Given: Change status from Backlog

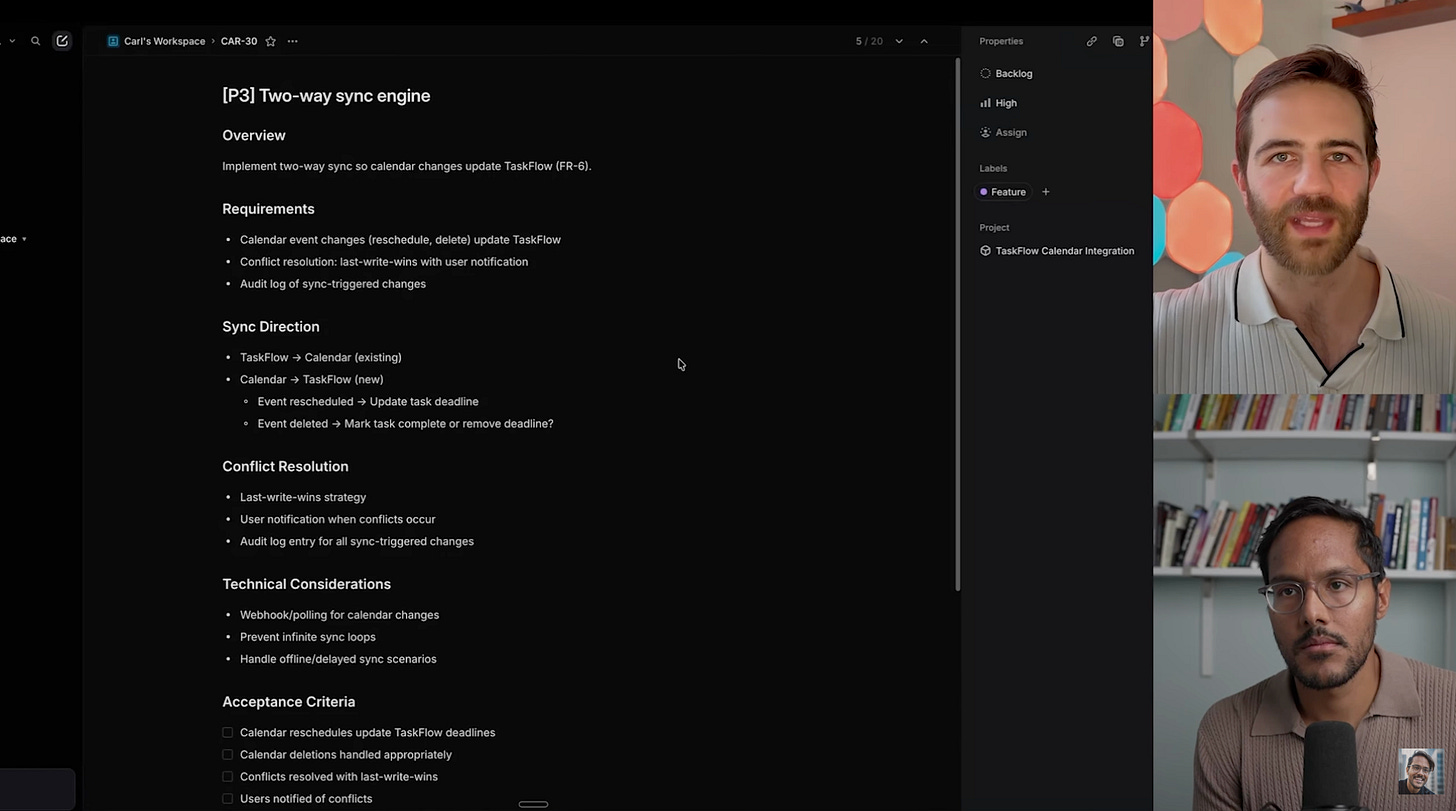Looking at the screenshot, I should 1014,73.
